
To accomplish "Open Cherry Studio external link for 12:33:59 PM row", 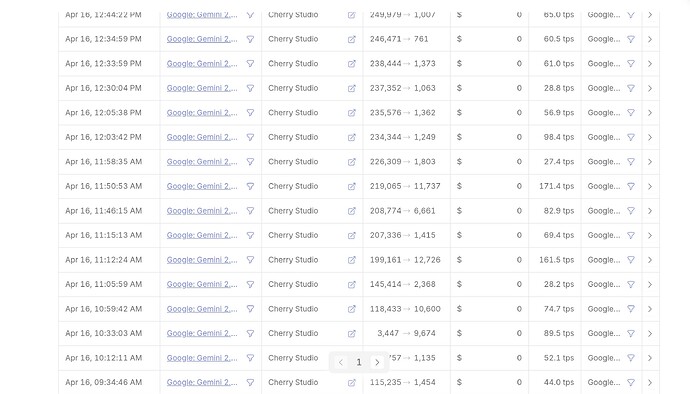I will pos(352,64).
